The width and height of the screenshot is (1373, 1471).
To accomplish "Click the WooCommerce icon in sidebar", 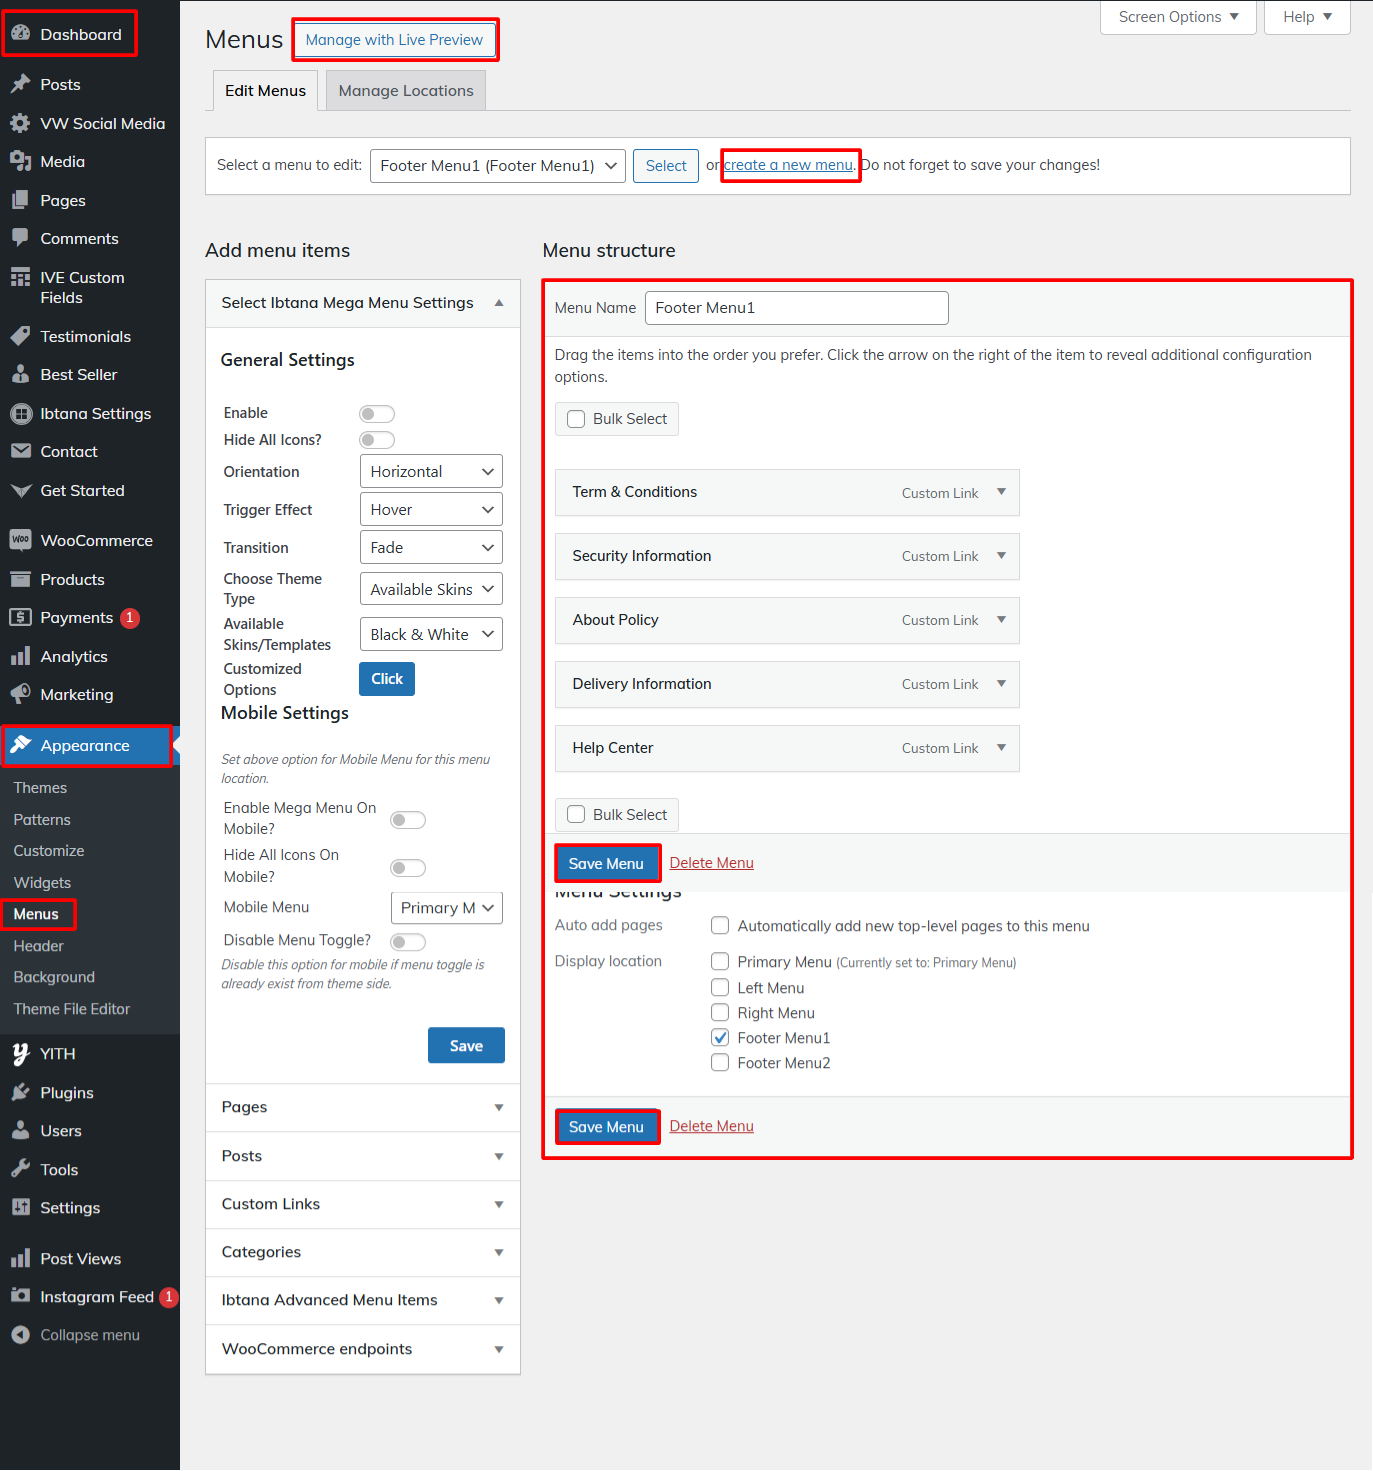I will tap(20, 540).
